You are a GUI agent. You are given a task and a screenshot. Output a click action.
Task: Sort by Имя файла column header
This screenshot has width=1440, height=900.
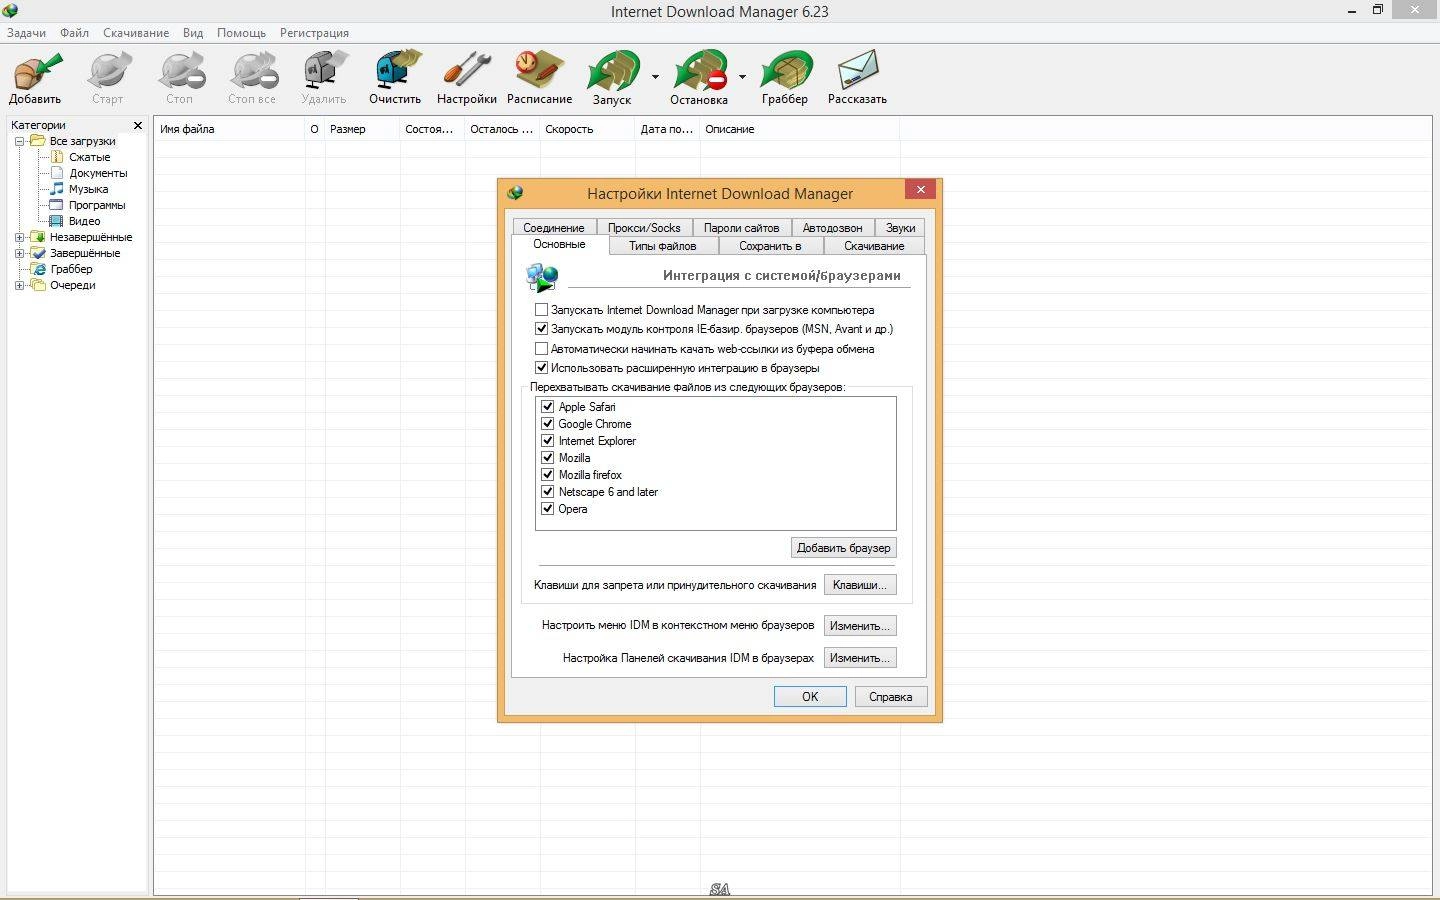229,129
